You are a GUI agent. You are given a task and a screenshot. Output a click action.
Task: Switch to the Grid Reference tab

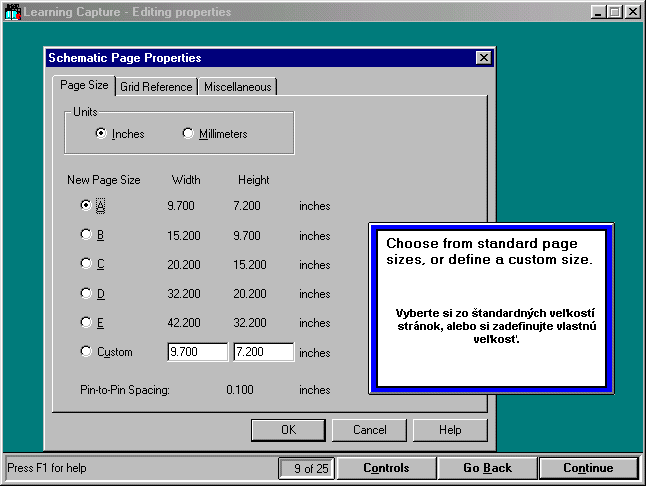pyautogui.click(x=156, y=87)
